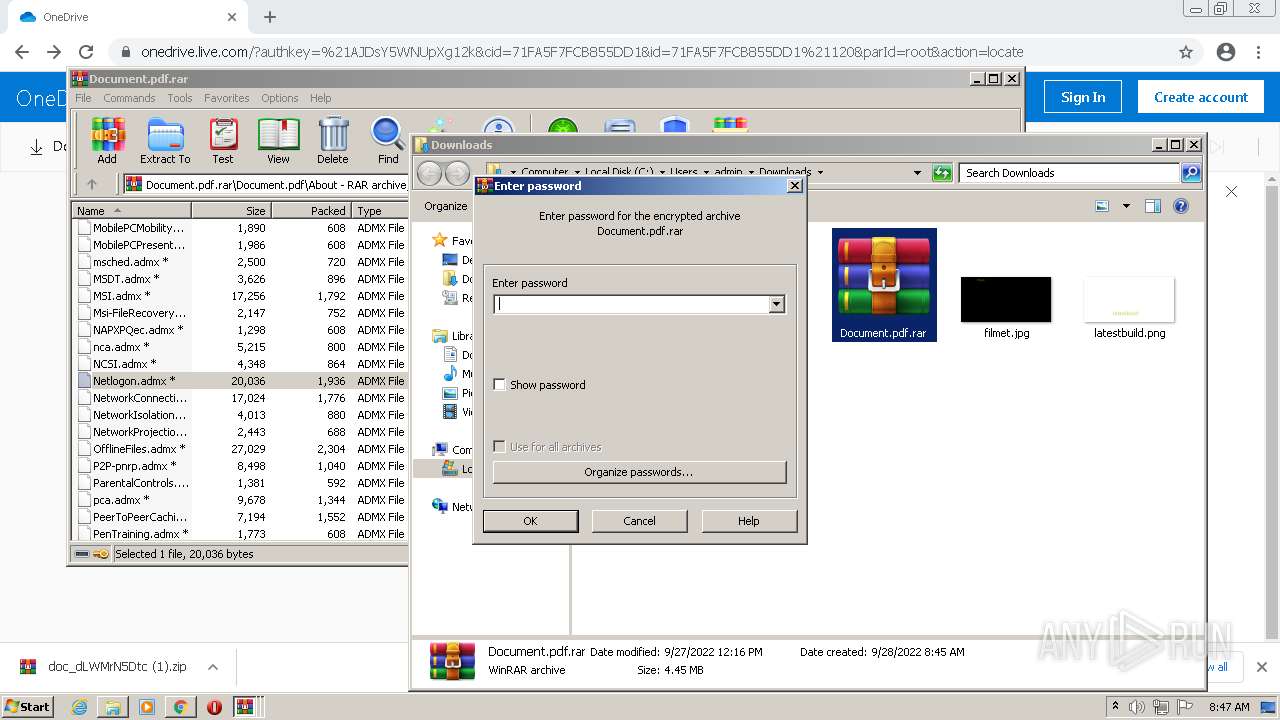Select NCSI.admx row in WinRAR list

click(x=240, y=364)
